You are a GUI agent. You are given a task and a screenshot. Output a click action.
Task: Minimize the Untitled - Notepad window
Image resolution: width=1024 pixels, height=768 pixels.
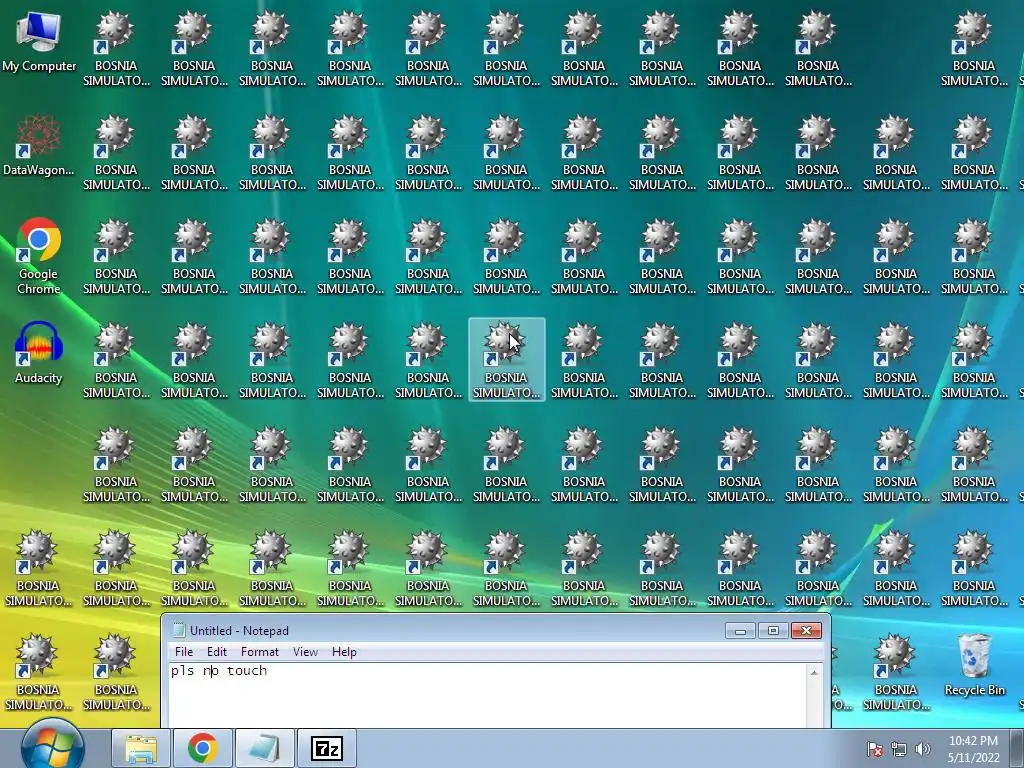741,631
